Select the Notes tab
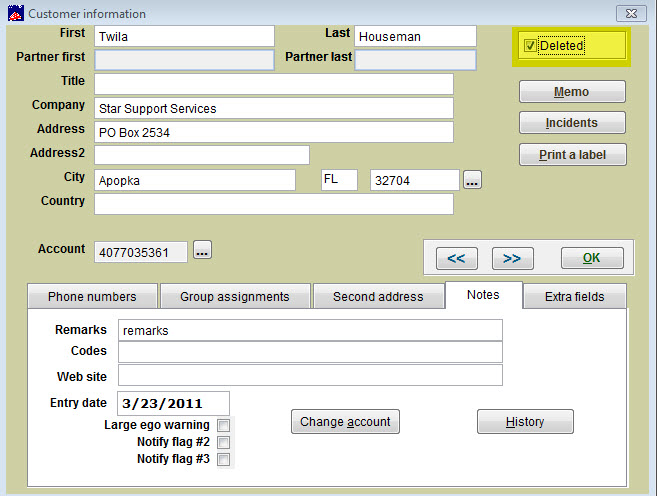 (484, 295)
